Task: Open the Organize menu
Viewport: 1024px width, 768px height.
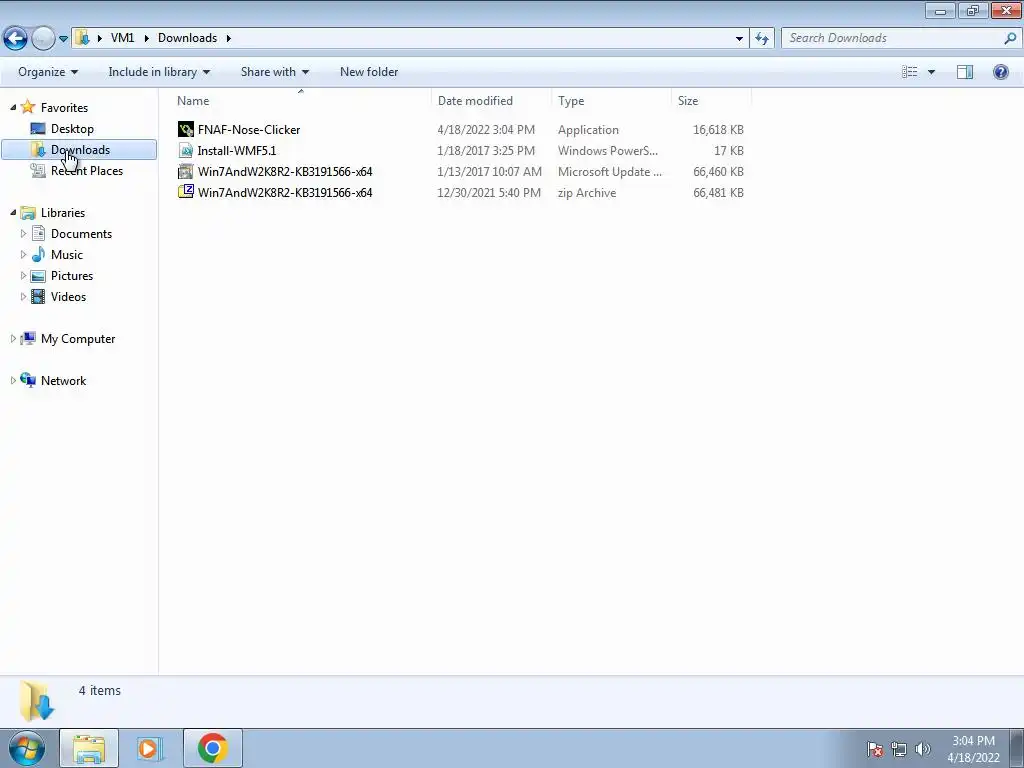Action: coord(48,72)
